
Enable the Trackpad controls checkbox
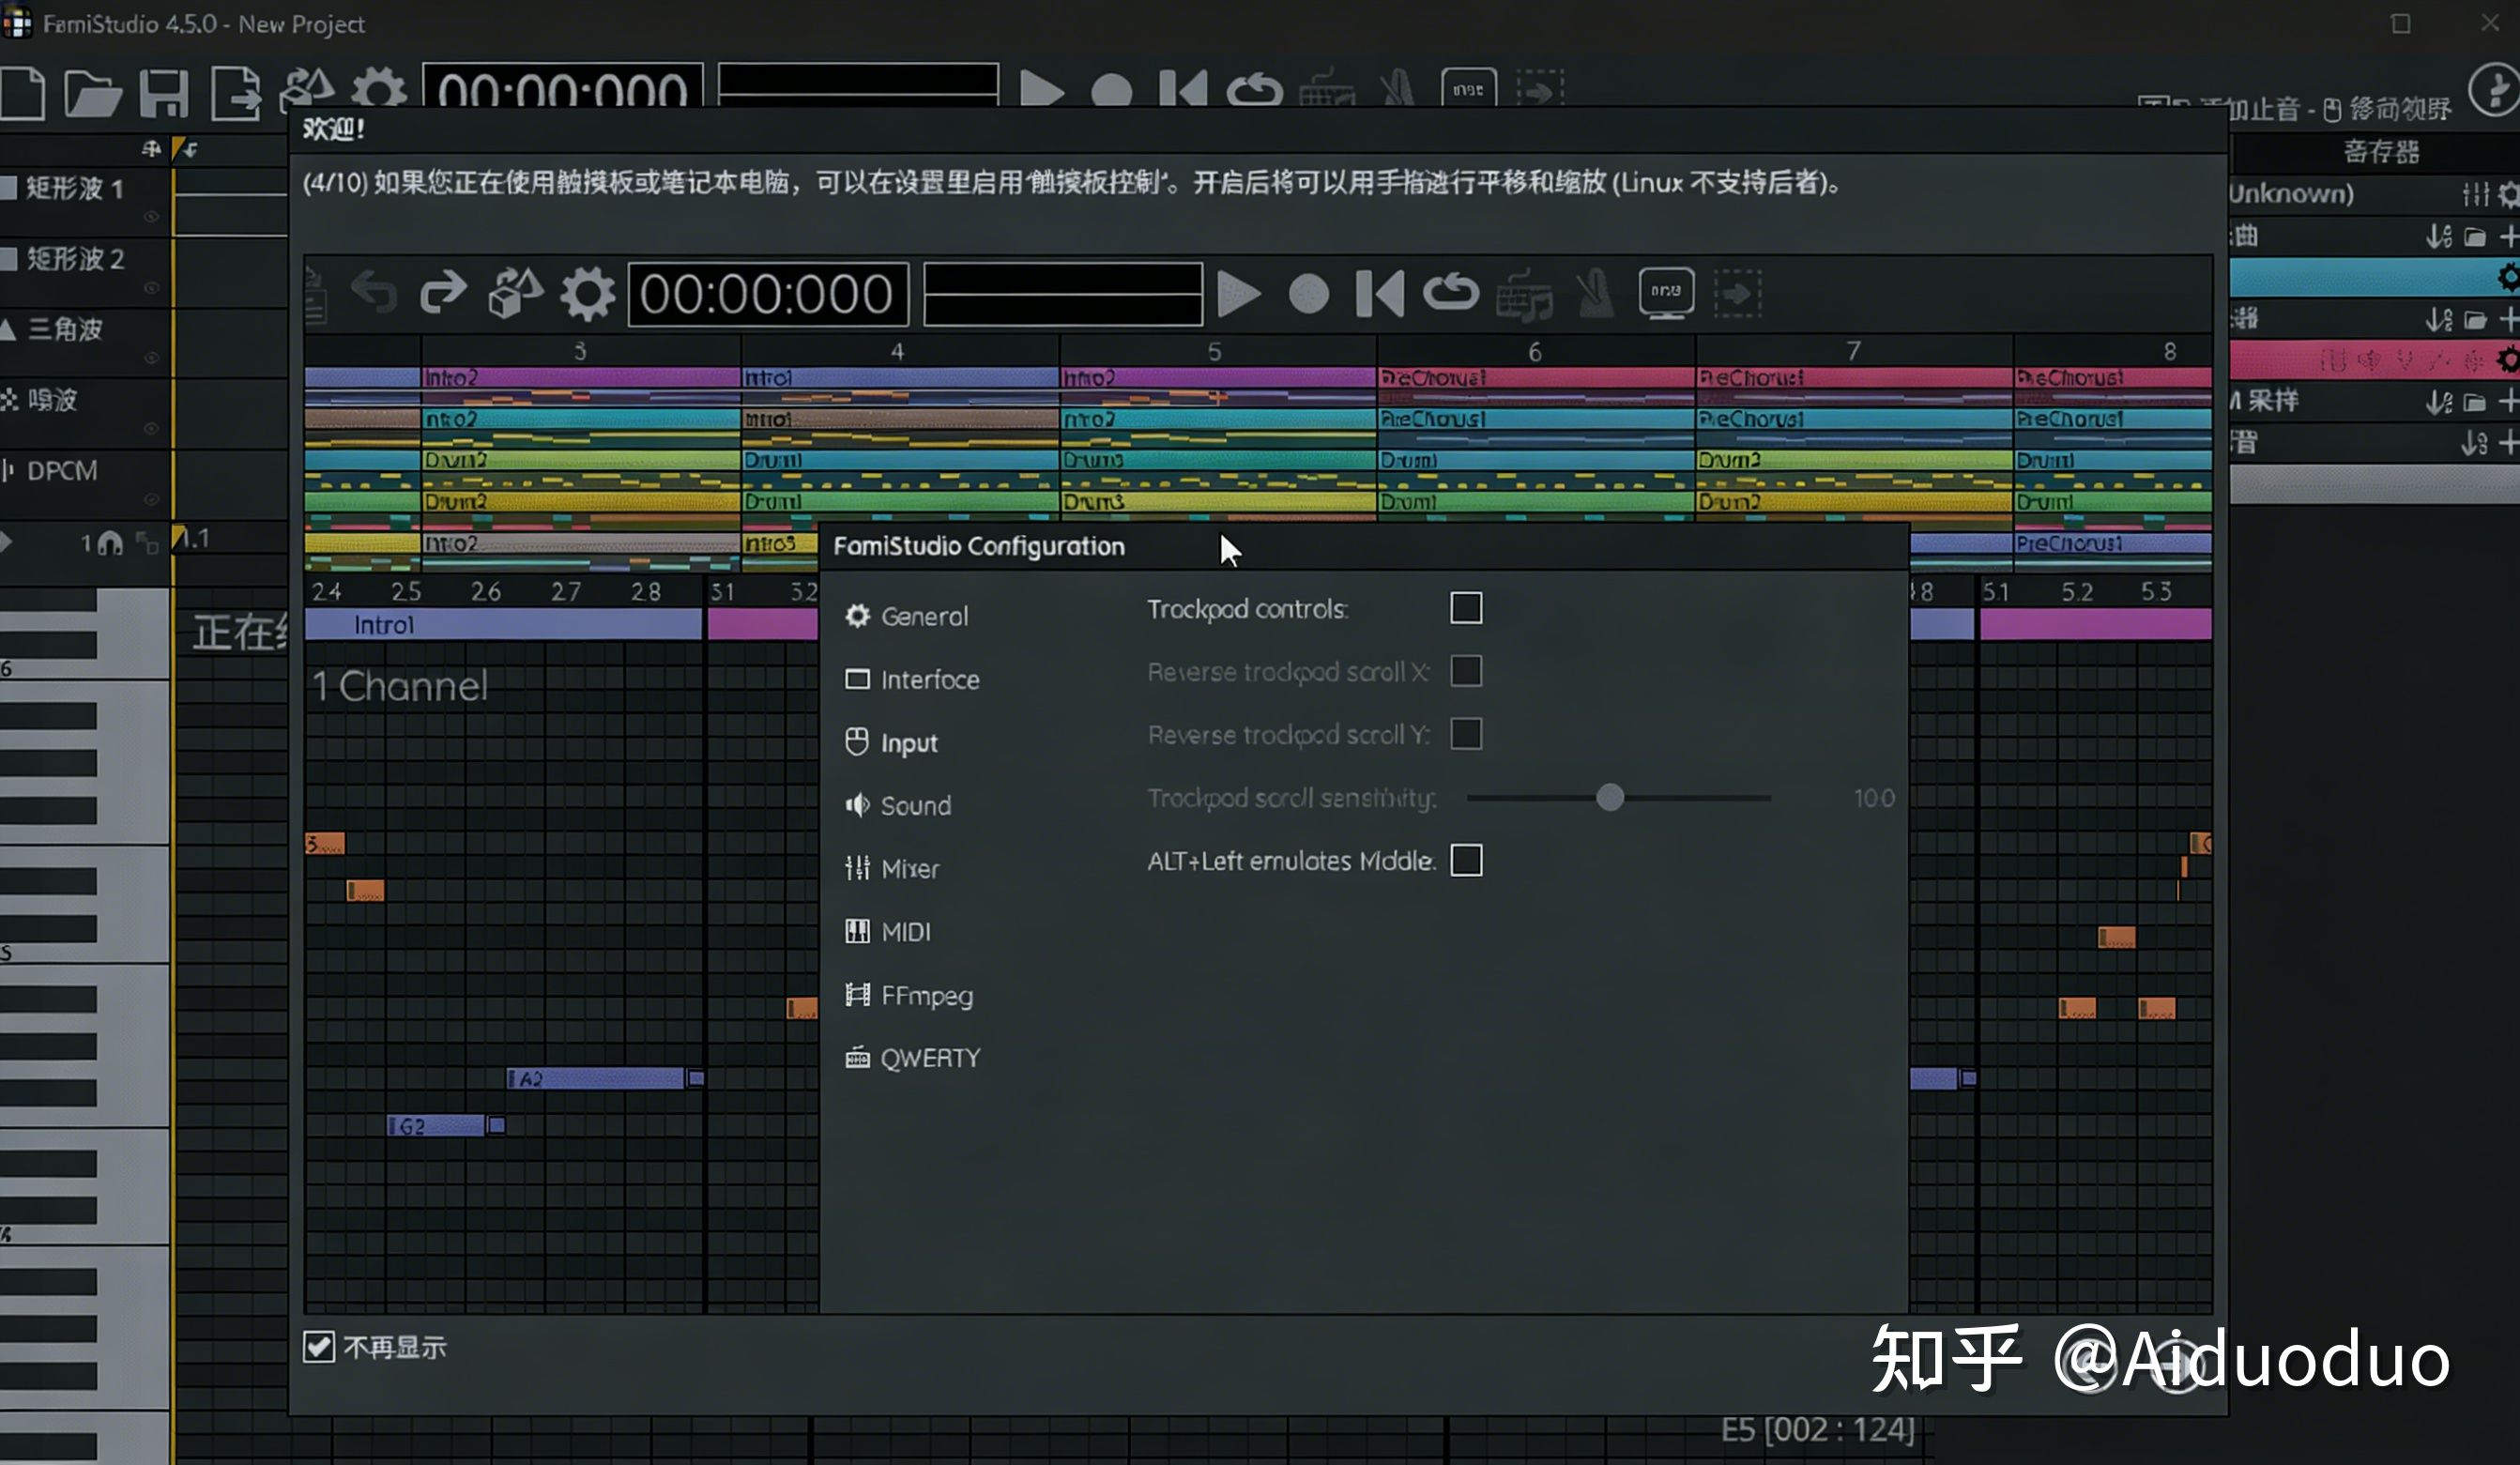[x=1466, y=608]
